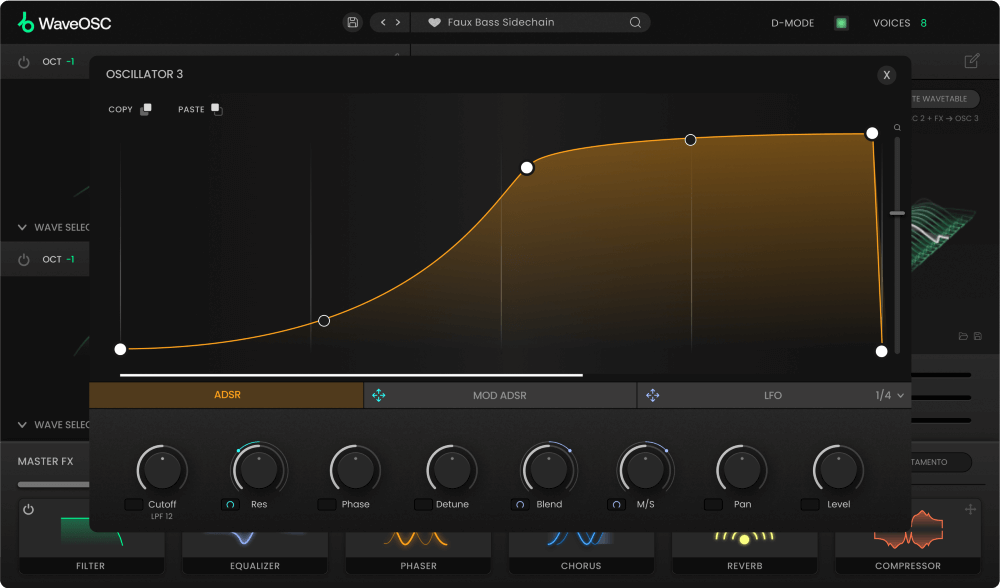Switch to the MOD ADSR tab
This screenshot has height=588, width=1000.
click(500, 395)
